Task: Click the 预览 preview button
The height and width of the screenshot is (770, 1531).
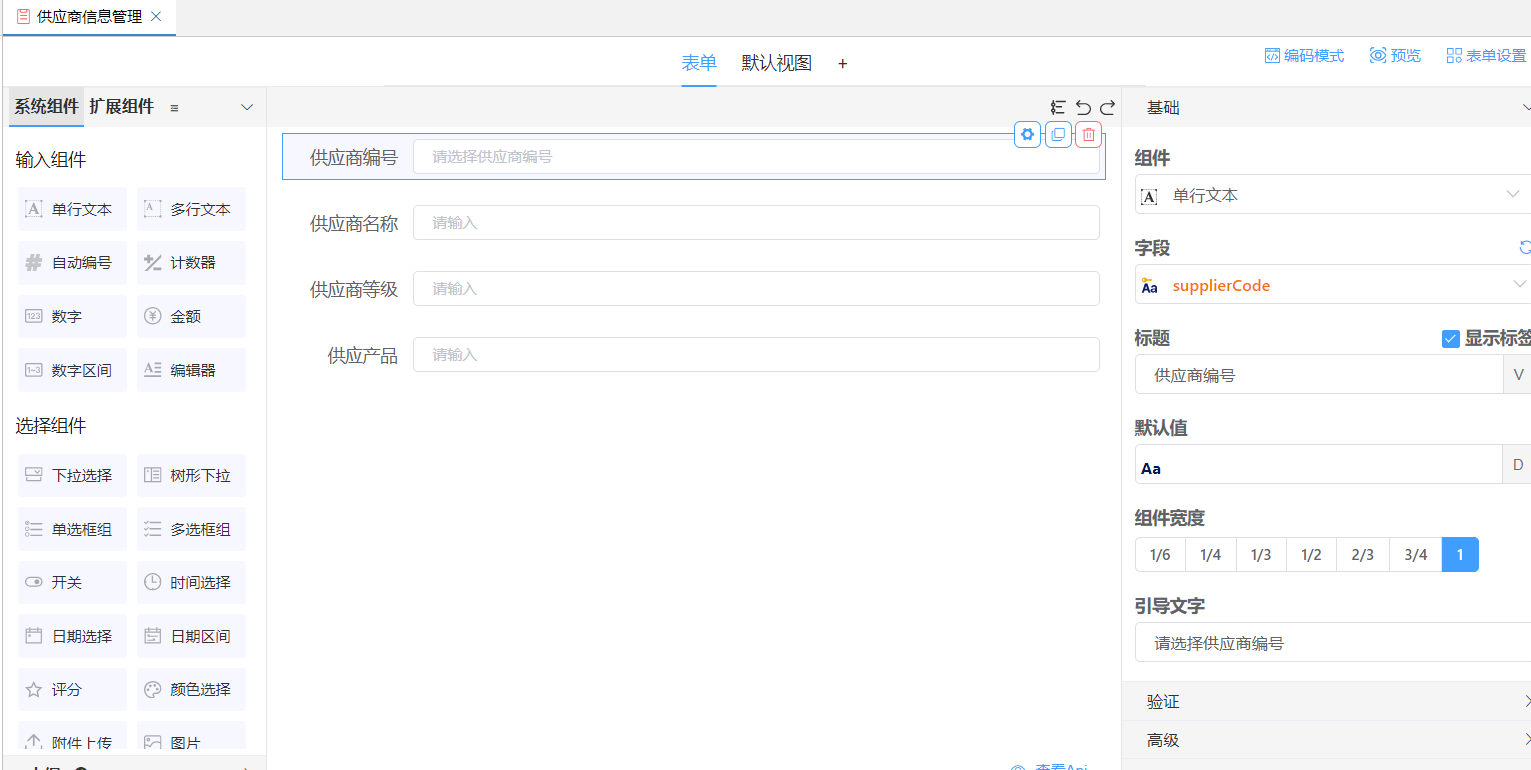Action: [1395, 56]
